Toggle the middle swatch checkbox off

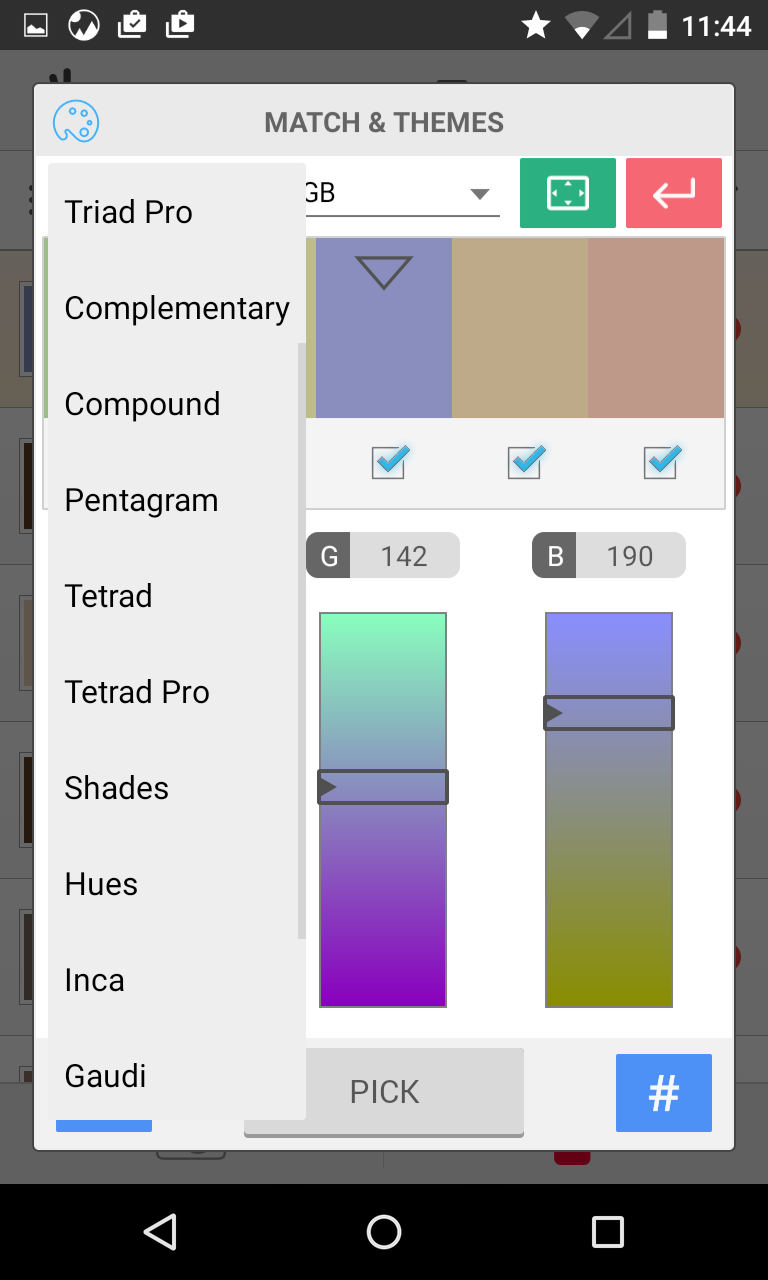tap(524, 462)
